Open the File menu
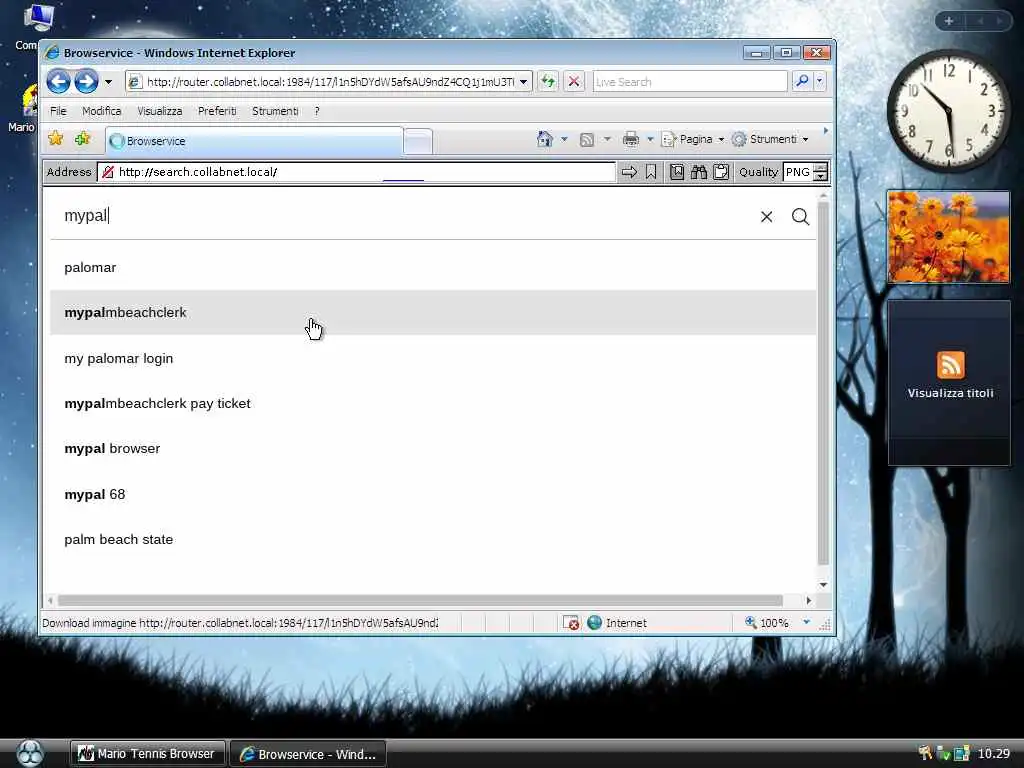The image size is (1024, 768). [x=58, y=111]
